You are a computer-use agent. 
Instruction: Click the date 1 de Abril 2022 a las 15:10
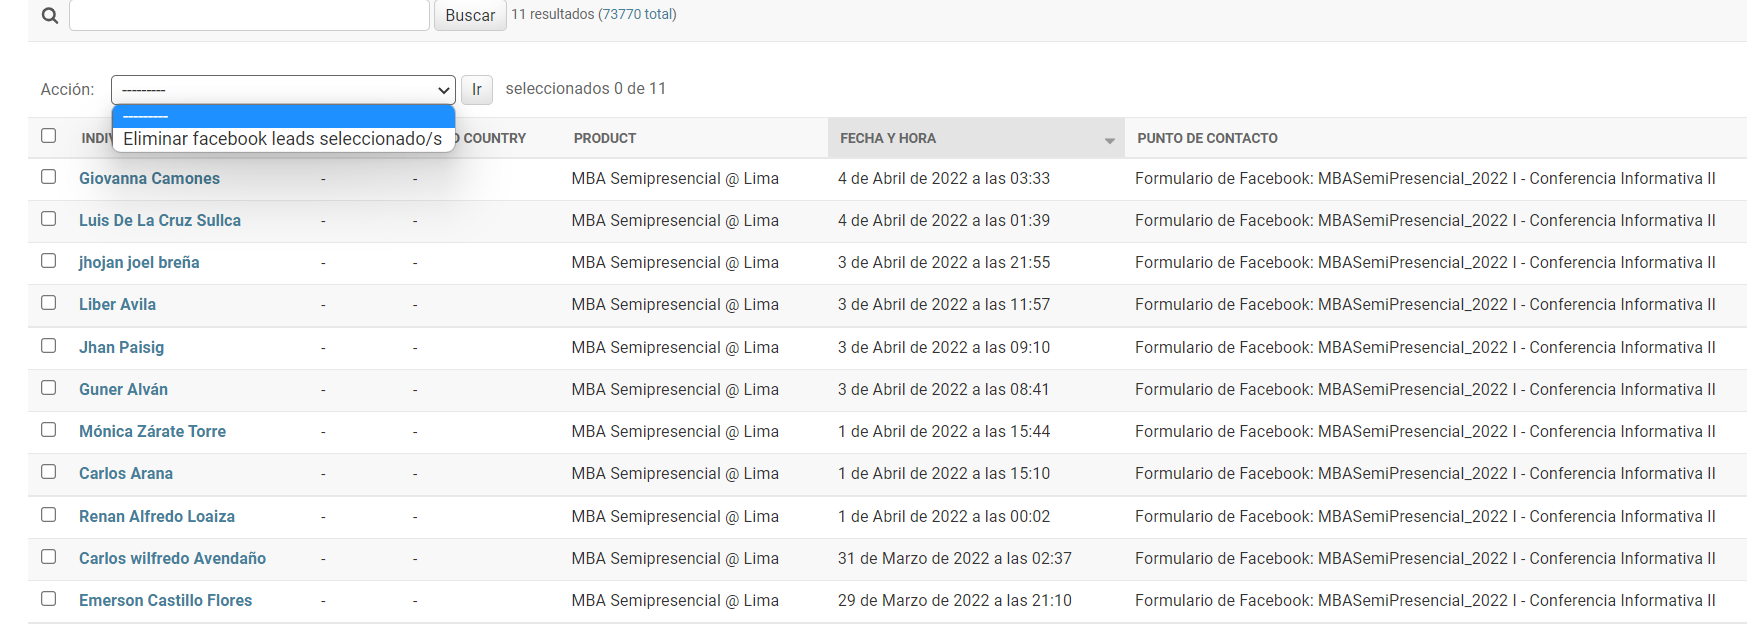pos(944,473)
